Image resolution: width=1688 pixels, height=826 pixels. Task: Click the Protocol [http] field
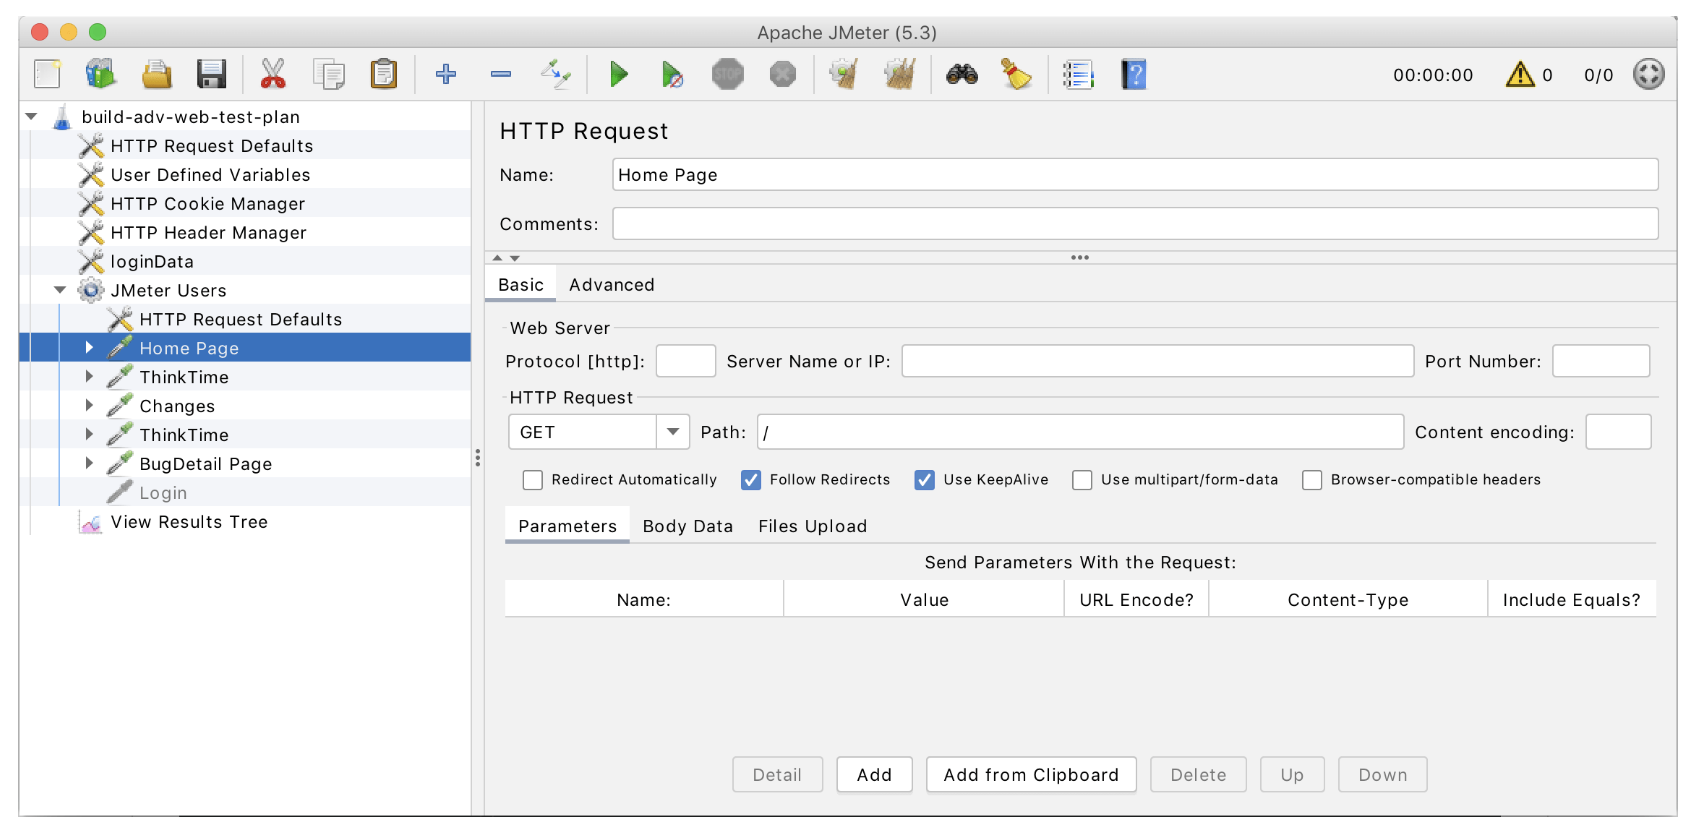click(x=686, y=361)
